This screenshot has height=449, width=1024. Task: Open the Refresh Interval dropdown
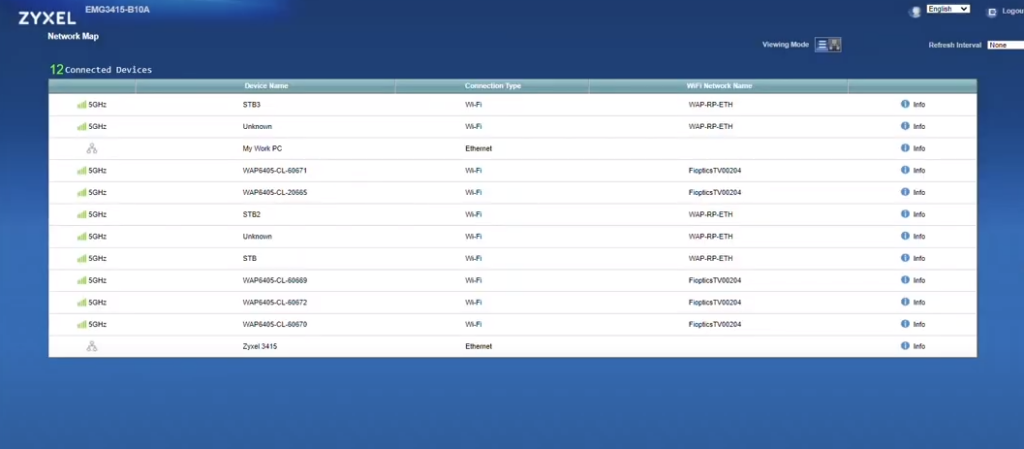pyautogui.click(x=1004, y=45)
